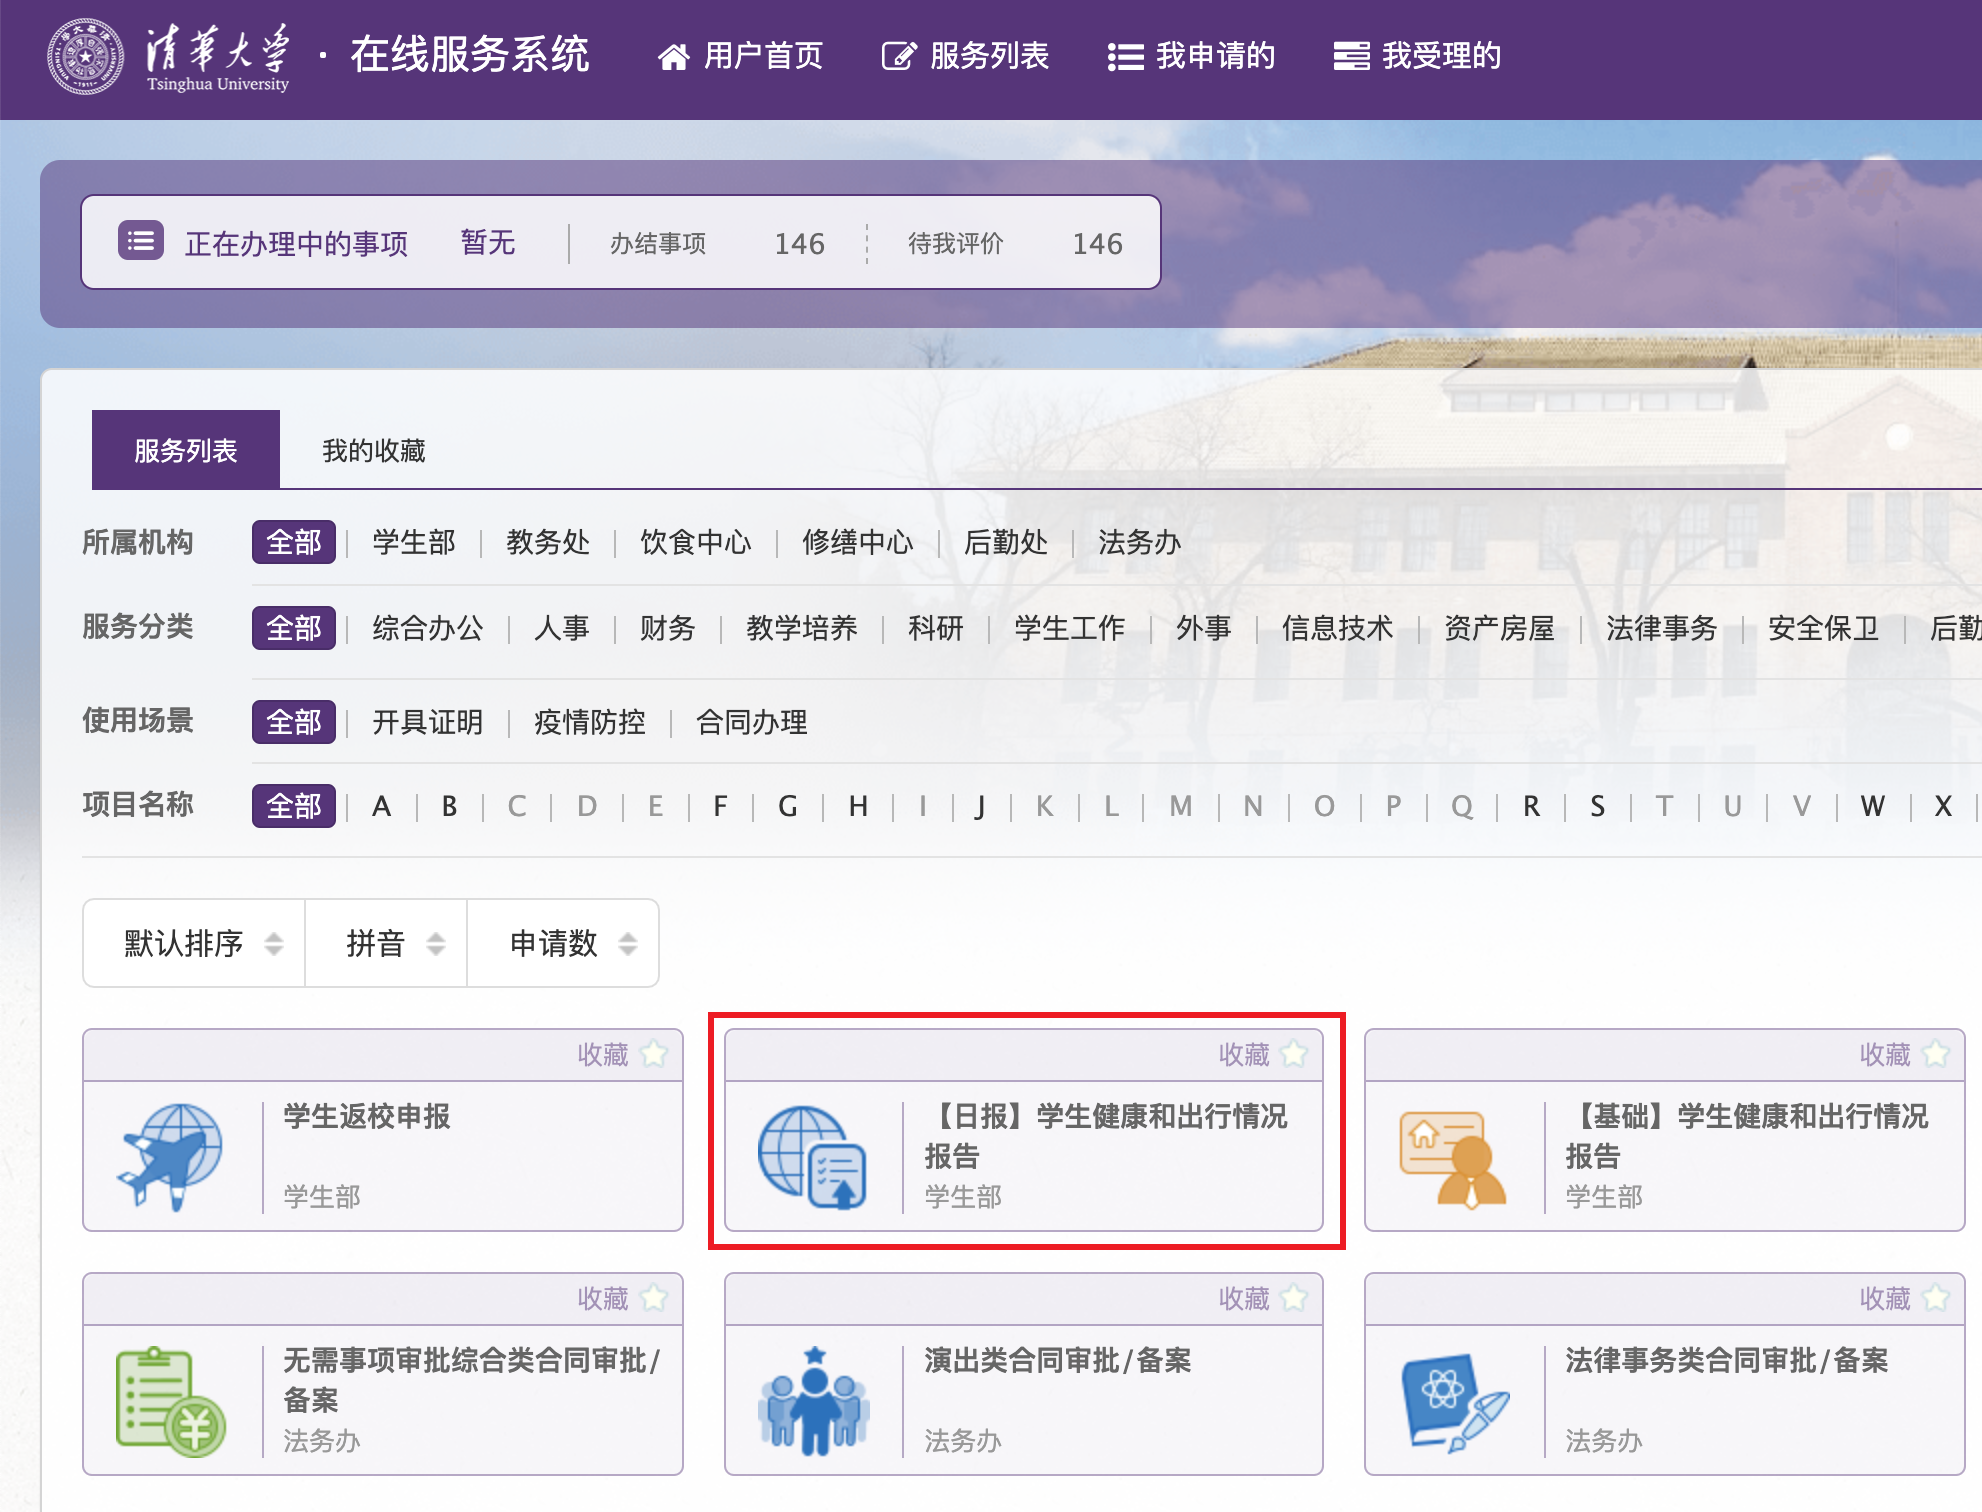Click the purple list icon beside 正在办理中的事项

[x=141, y=241]
